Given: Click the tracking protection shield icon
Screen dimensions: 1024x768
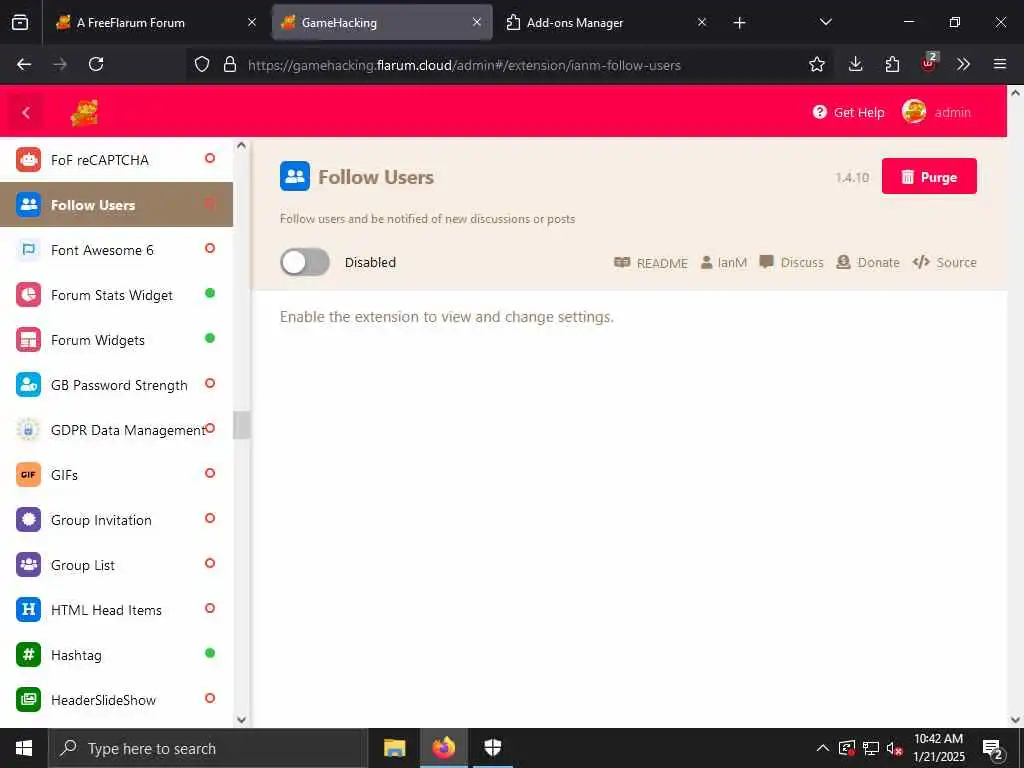Looking at the screenshot, I should point(202,64).
